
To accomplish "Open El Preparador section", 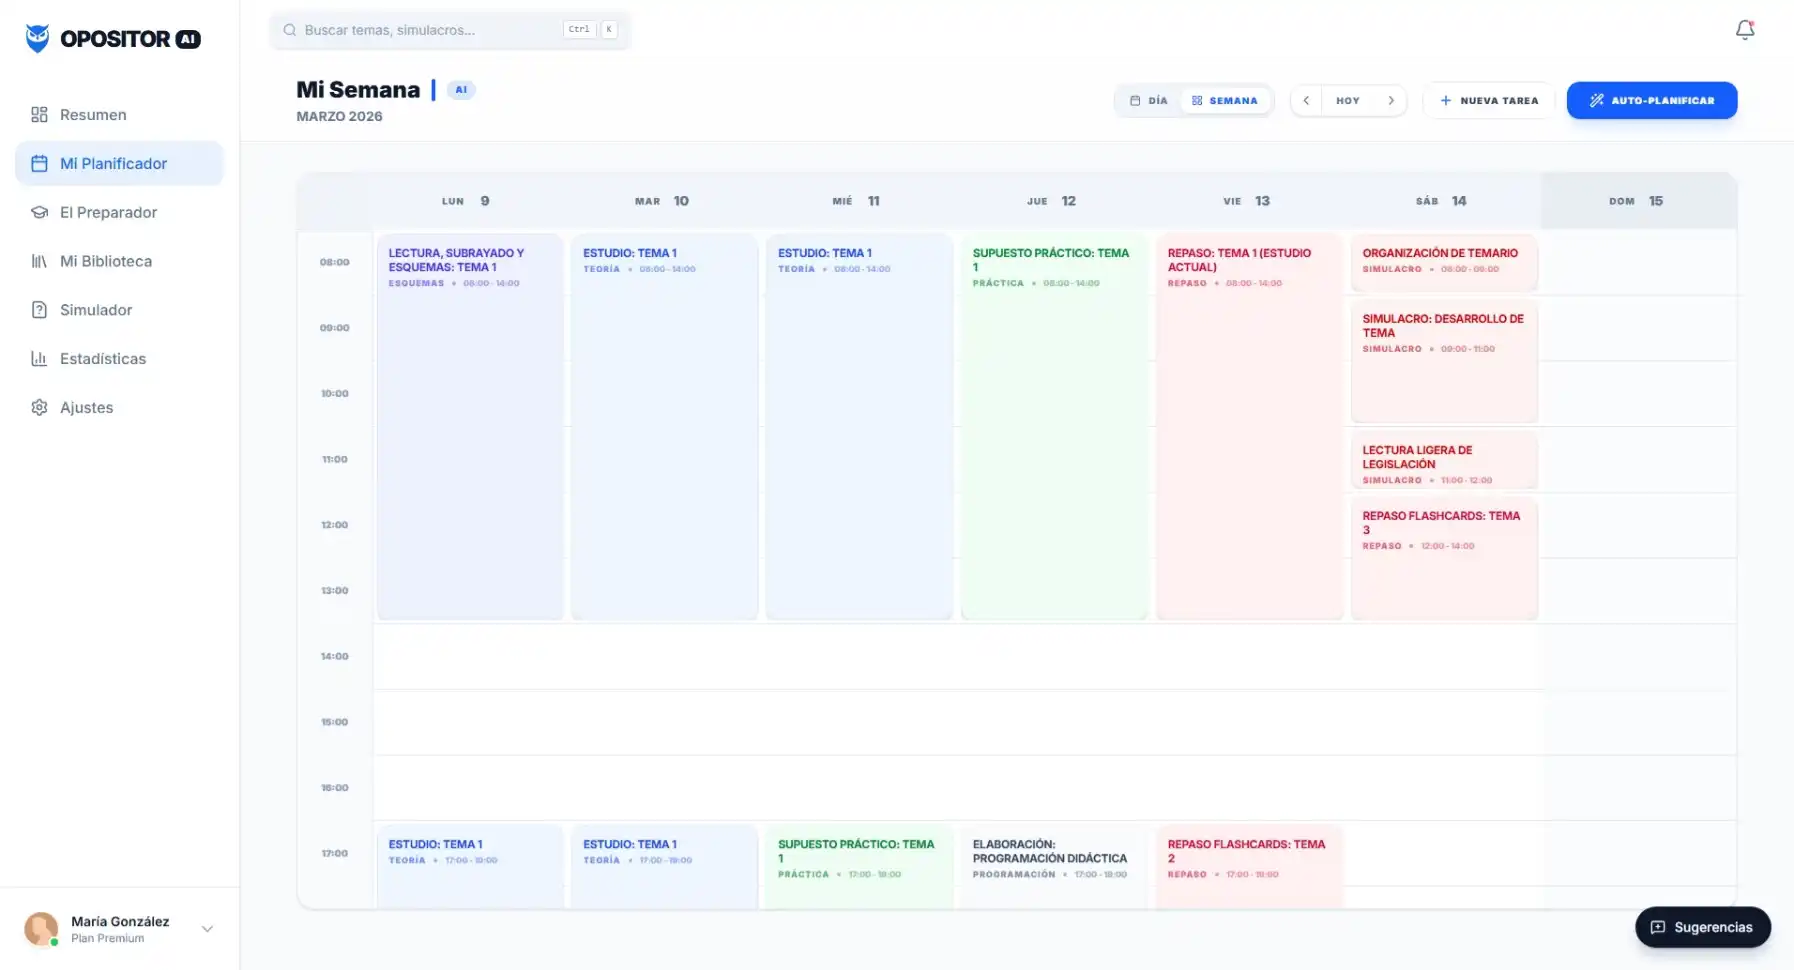I will (108, 212).
